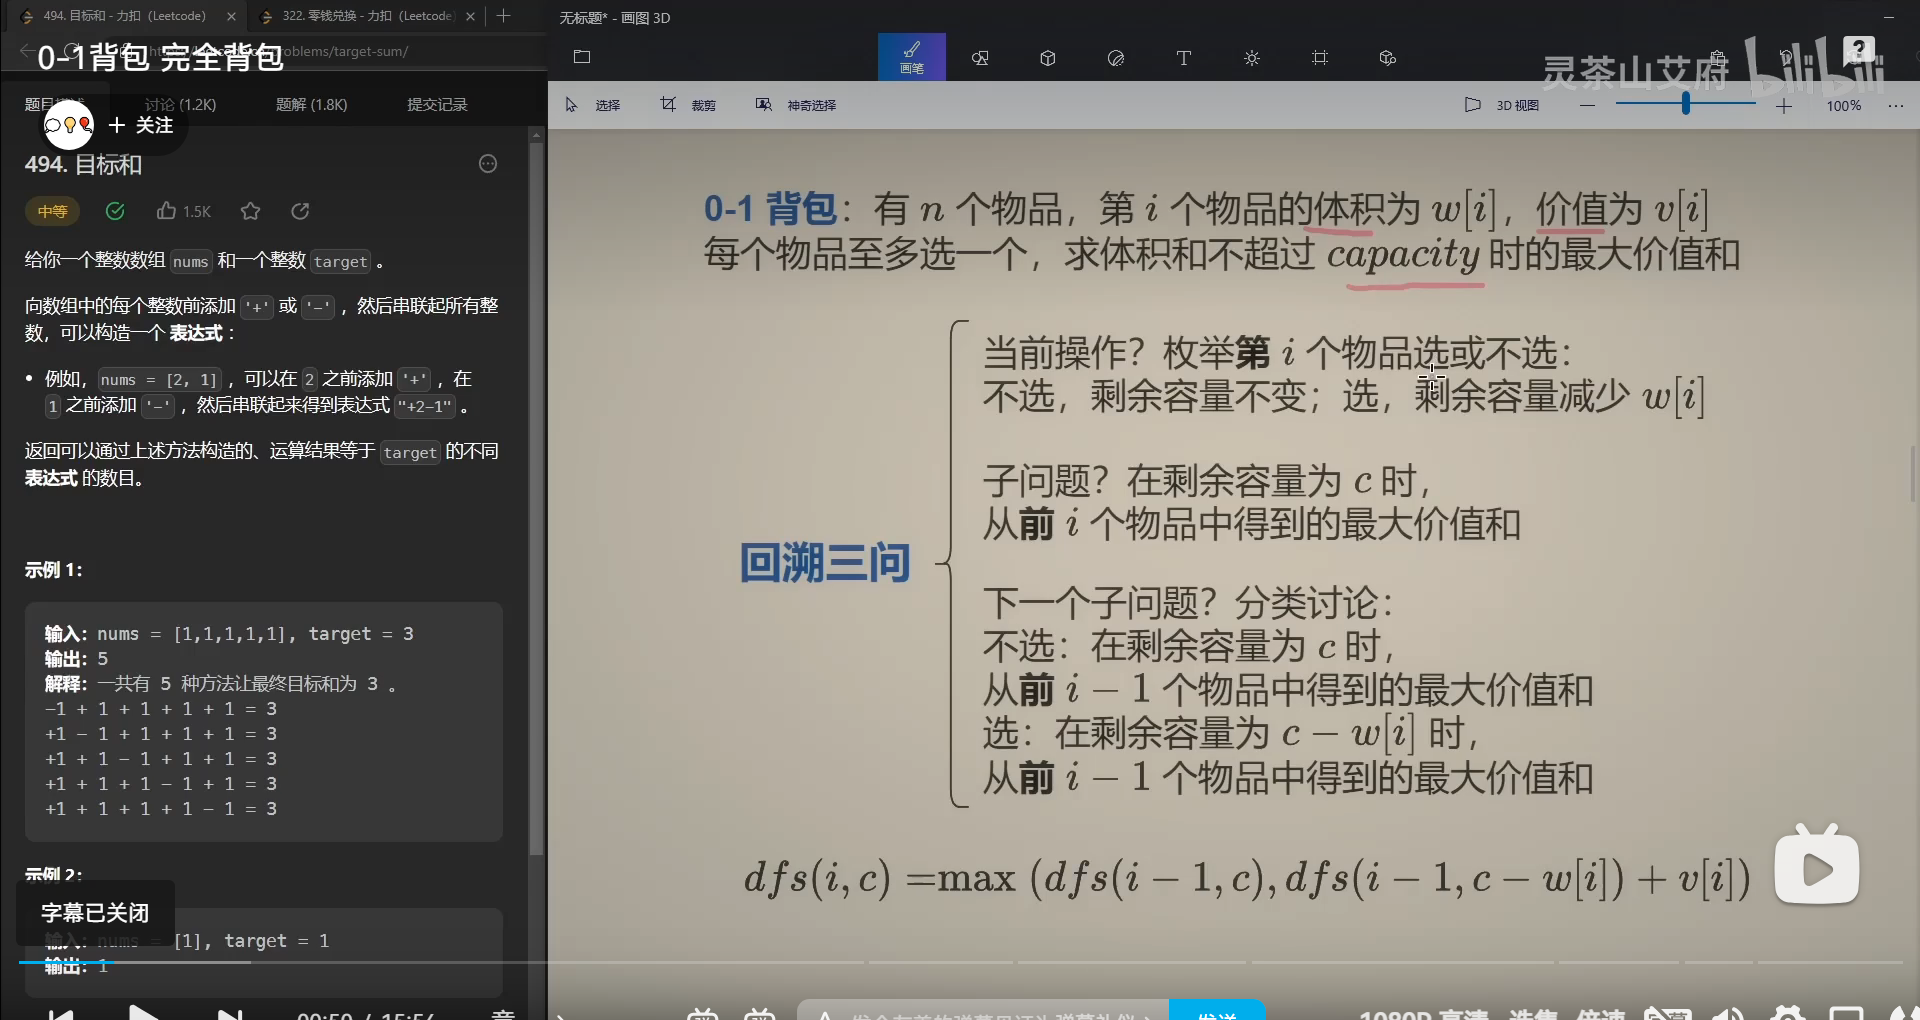Click the 裁剪 crop button
Viewport: 1920px width, 1020px height.
tap(688, 105)
